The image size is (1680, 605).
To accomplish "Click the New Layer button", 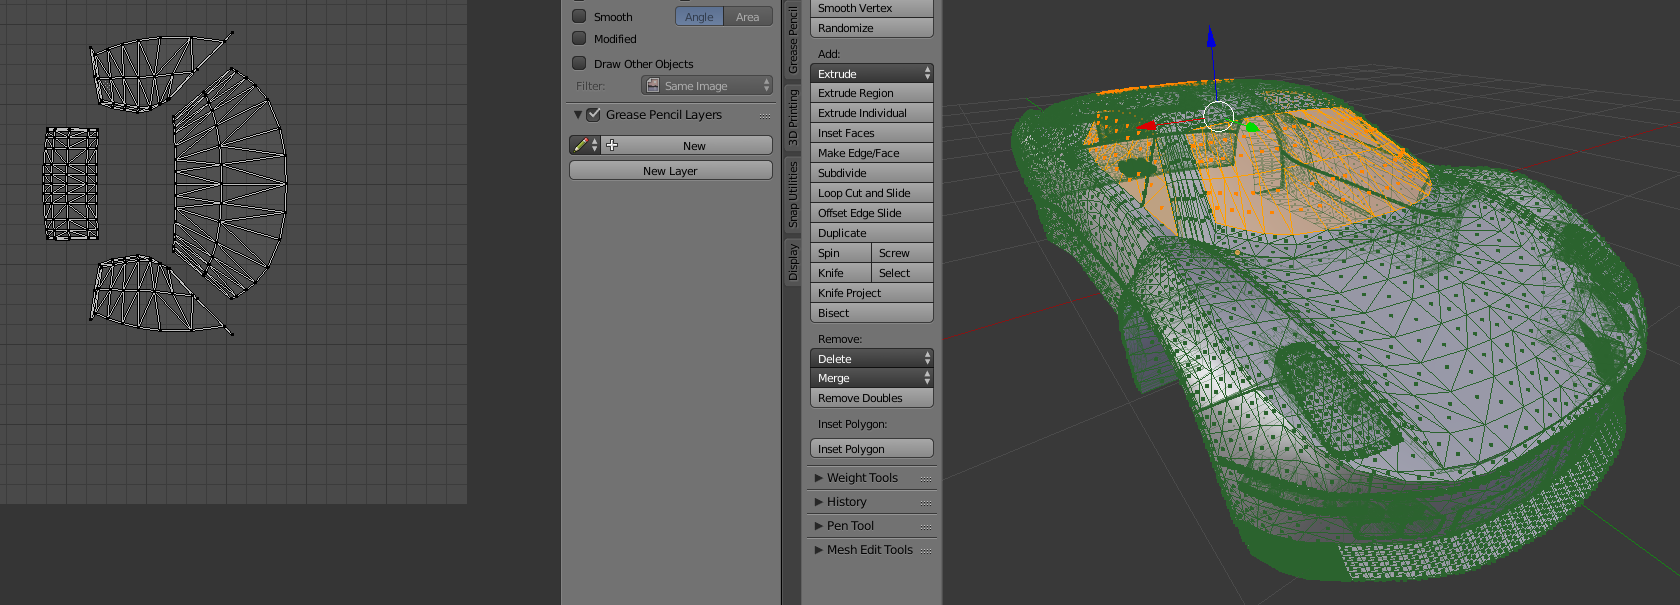I will point(671,171).
